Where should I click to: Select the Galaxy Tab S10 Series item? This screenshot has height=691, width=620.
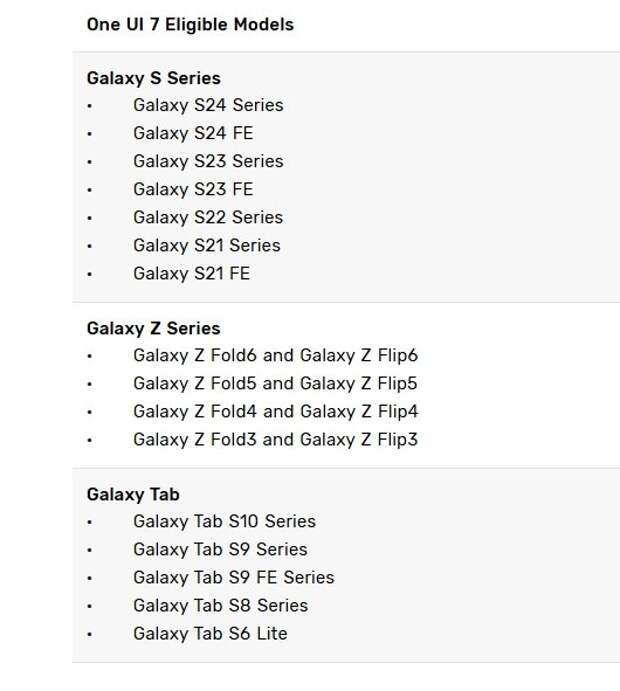click(225, 522)
